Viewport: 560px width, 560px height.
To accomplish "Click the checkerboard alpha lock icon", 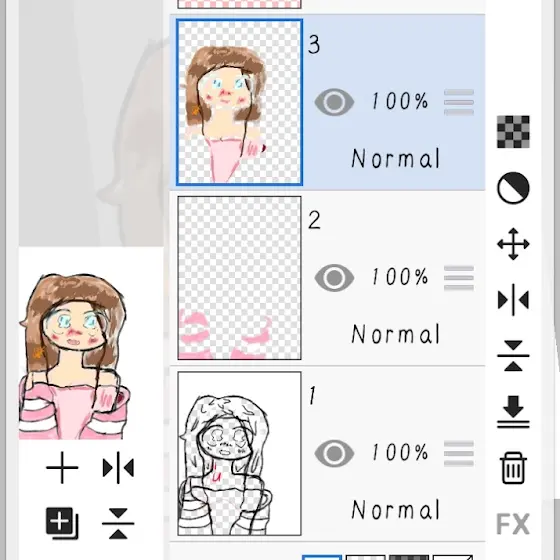I will pyautogui.click(x=513, y=132).
